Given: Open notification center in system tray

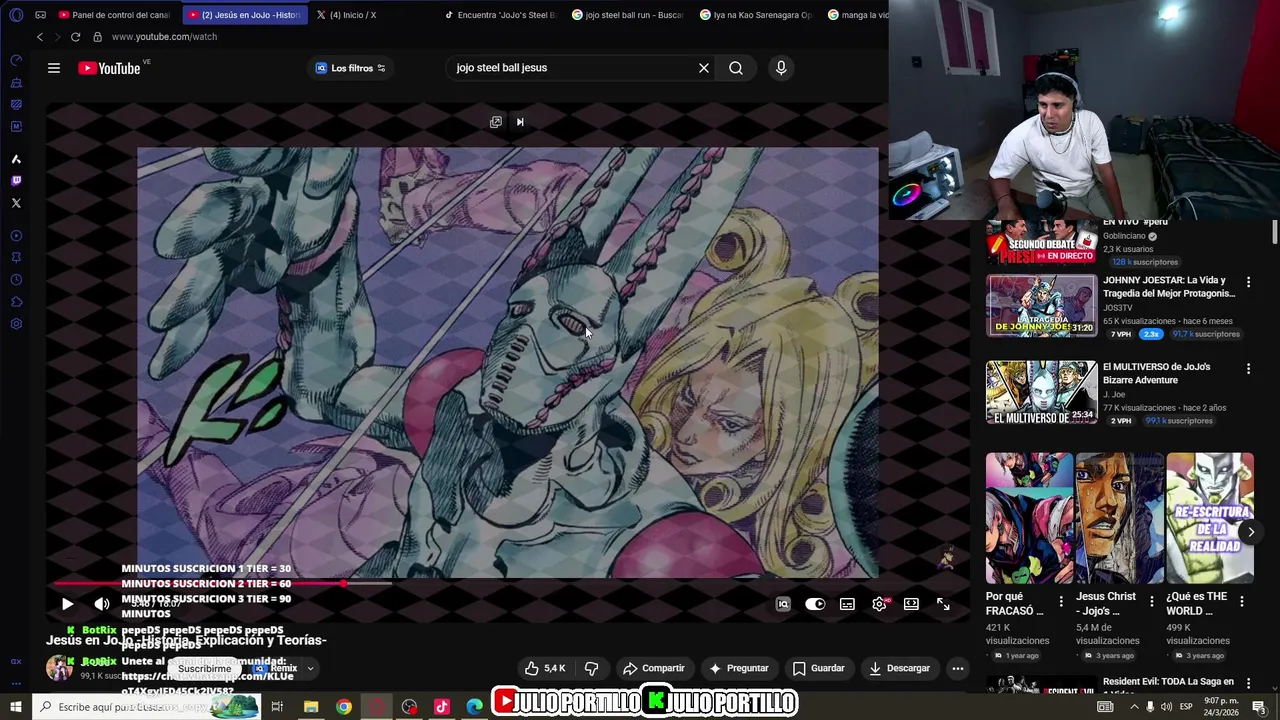Looking at the screenshot, I should 1259,707.
